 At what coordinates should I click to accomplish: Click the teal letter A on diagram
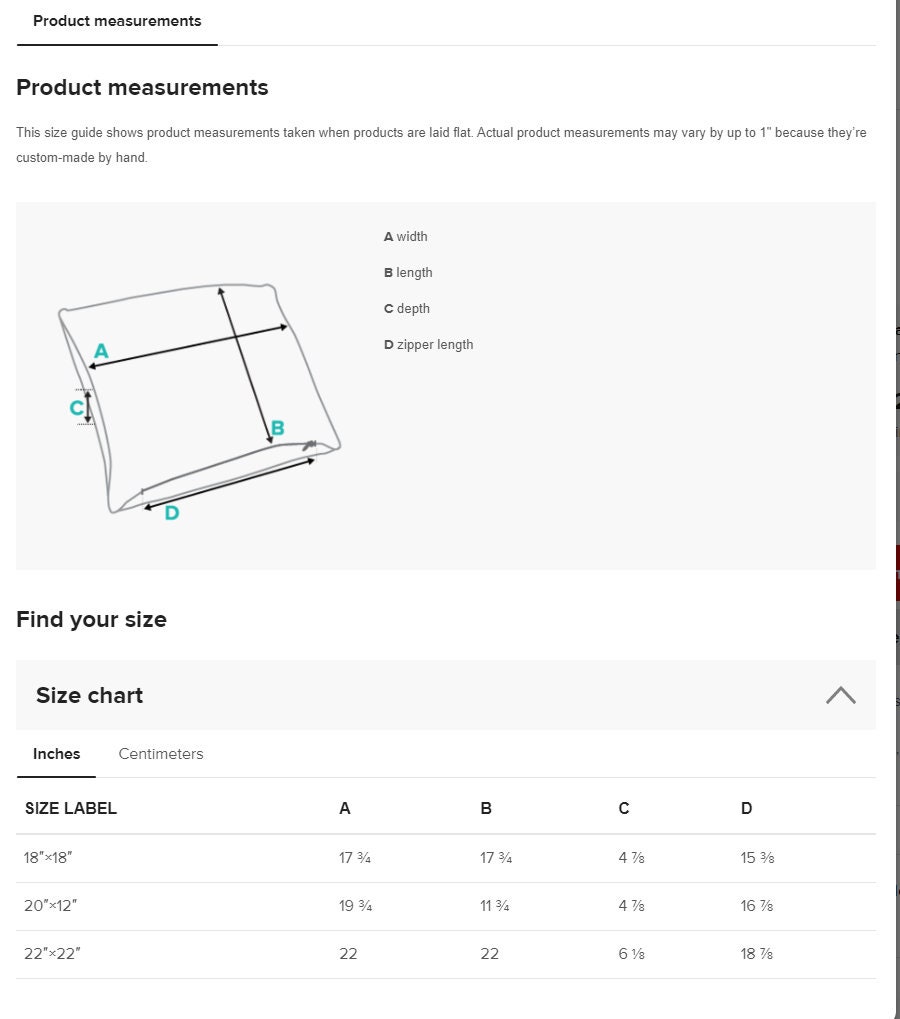pos(101,351)
